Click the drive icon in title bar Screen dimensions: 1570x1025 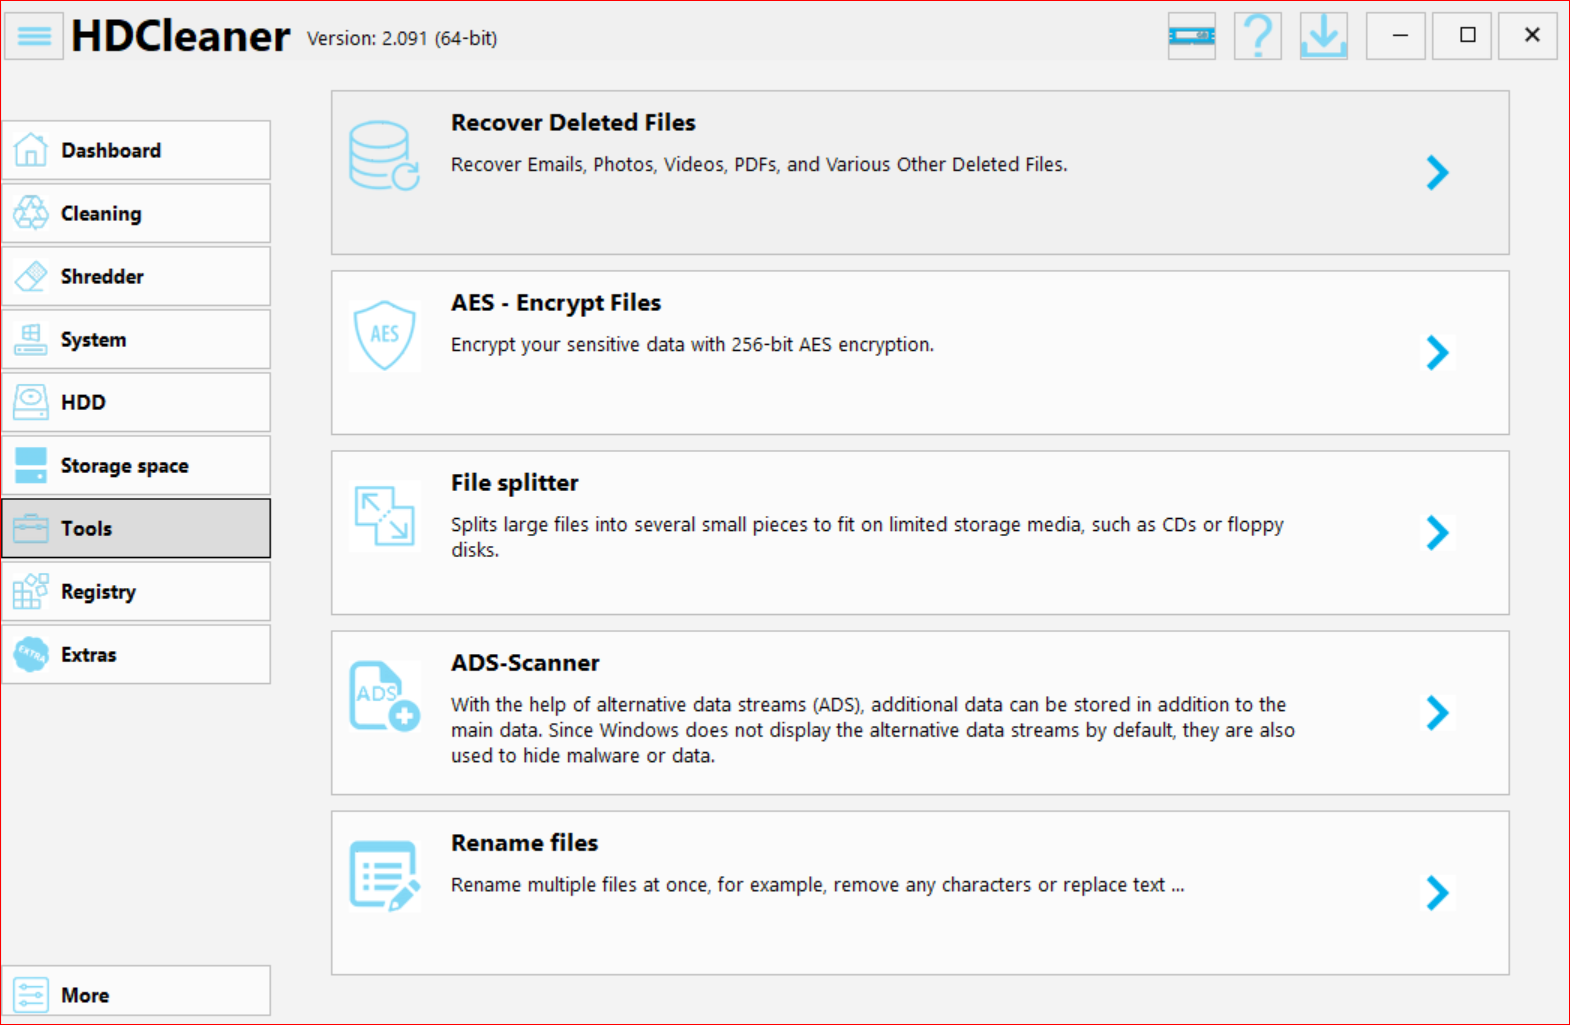pyautogui.click(x=1191, y=37)
